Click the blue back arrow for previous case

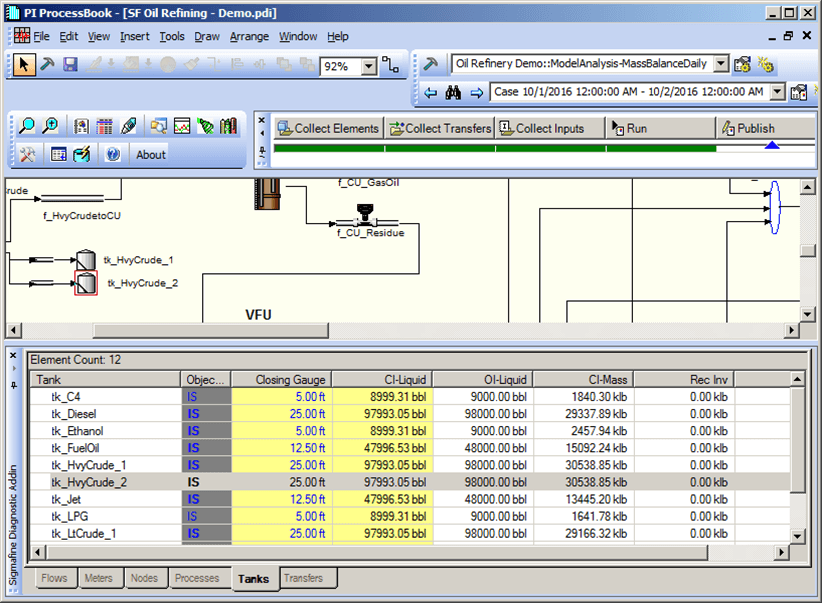point(430,92)
